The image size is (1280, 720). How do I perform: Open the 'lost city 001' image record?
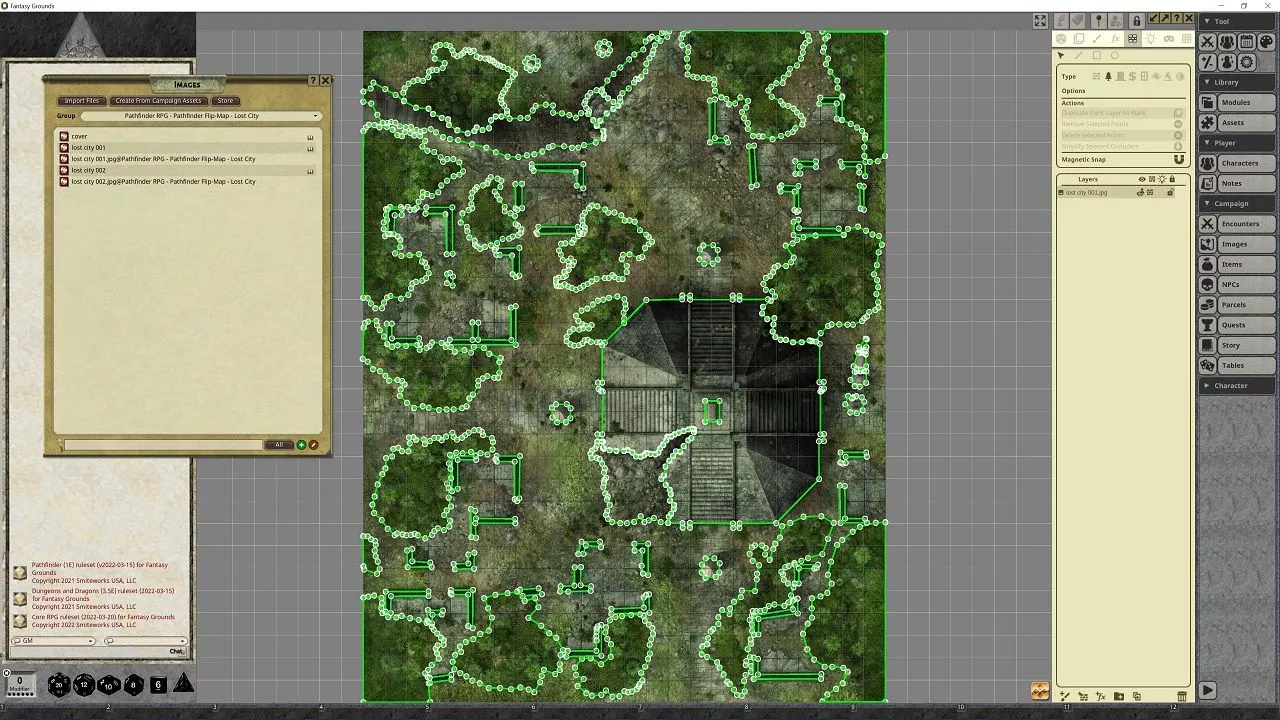coord(186,148)
